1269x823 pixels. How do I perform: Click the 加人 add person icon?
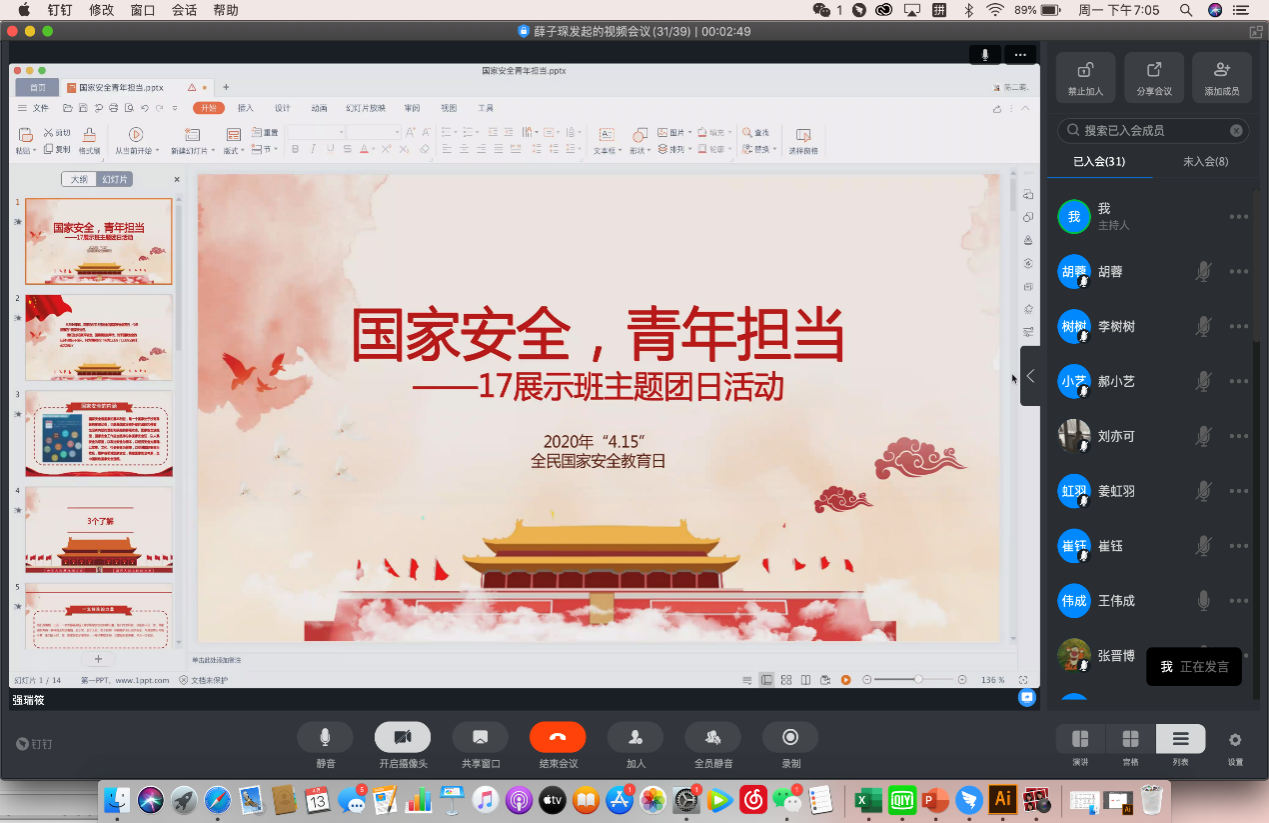(x=635, y=738)
